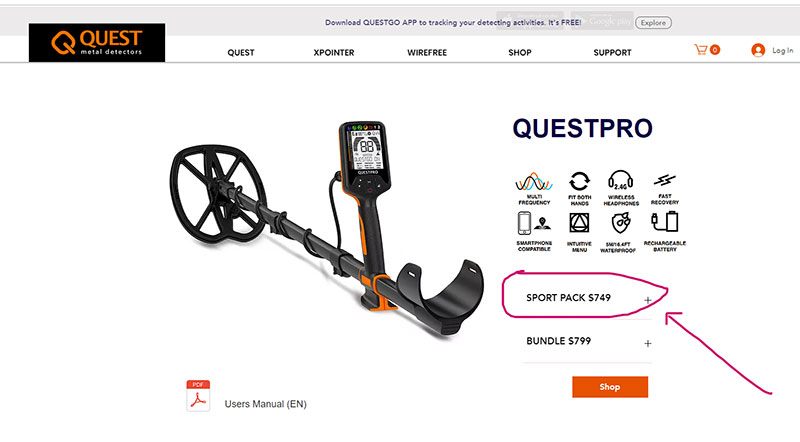Click the Intuitive Menu icon
The image size is (800, 442).
pos(579,224)
